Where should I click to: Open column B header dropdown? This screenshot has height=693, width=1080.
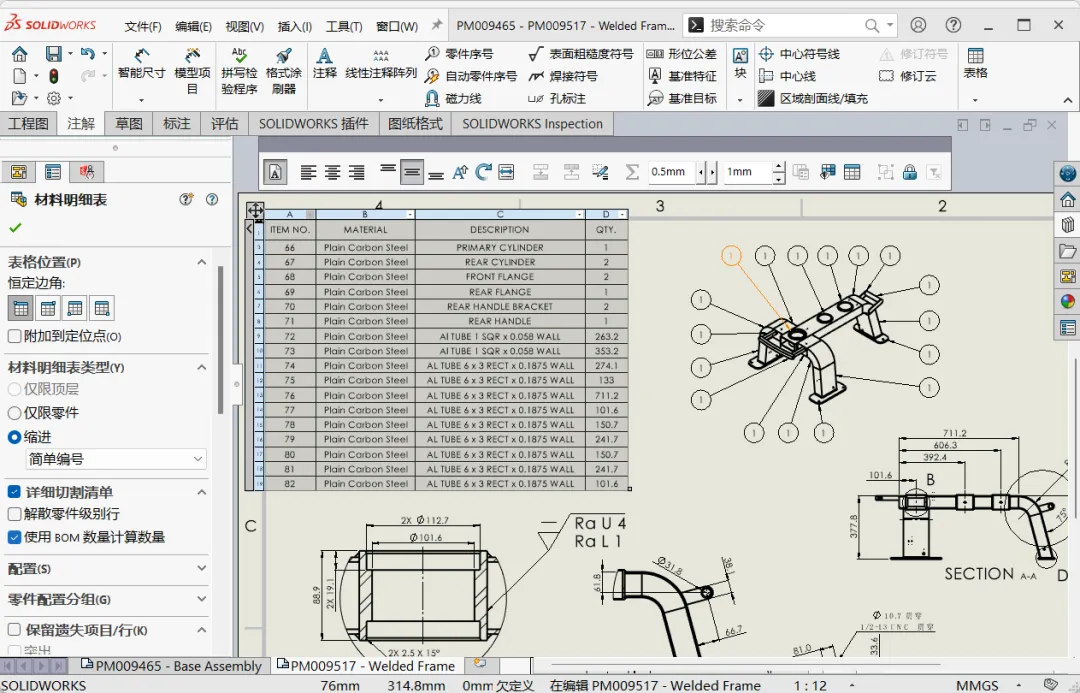click(410, 214)
